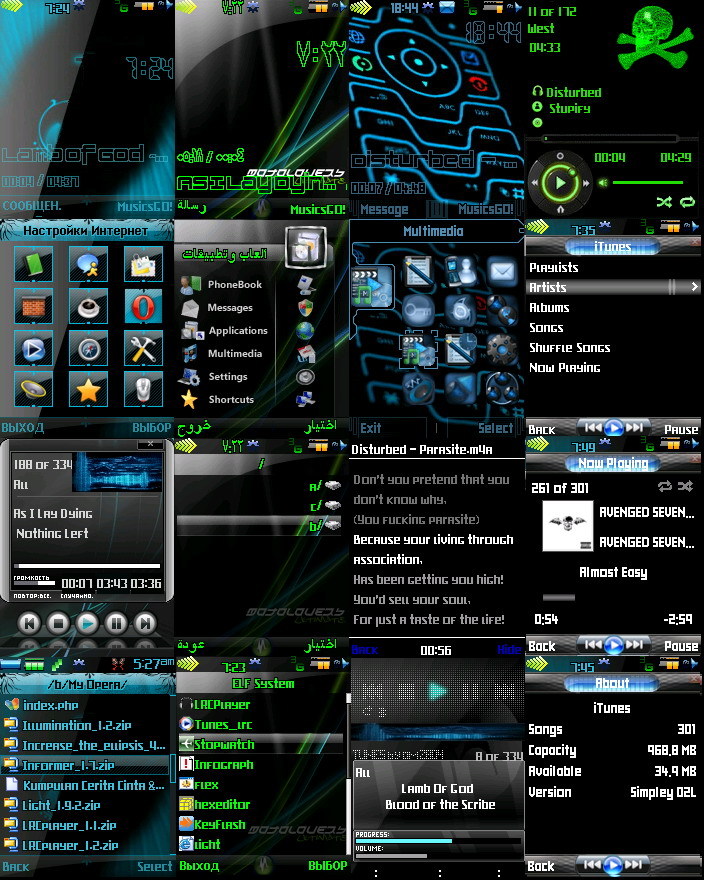This screenshot has height=880, width=704.
Task: Click the skip-next button in the As I Lay Dying player
Action: (x=145, y=623)
